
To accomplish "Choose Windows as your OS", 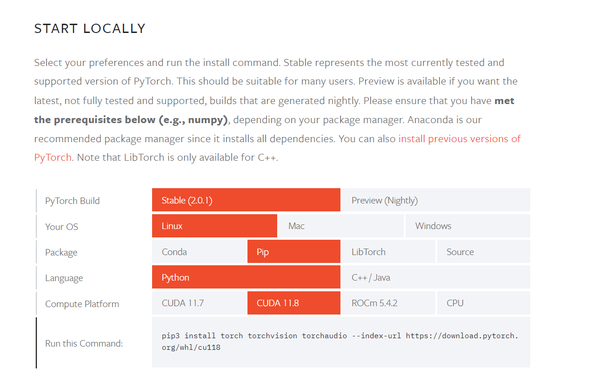I will click(x=468, y=225).
